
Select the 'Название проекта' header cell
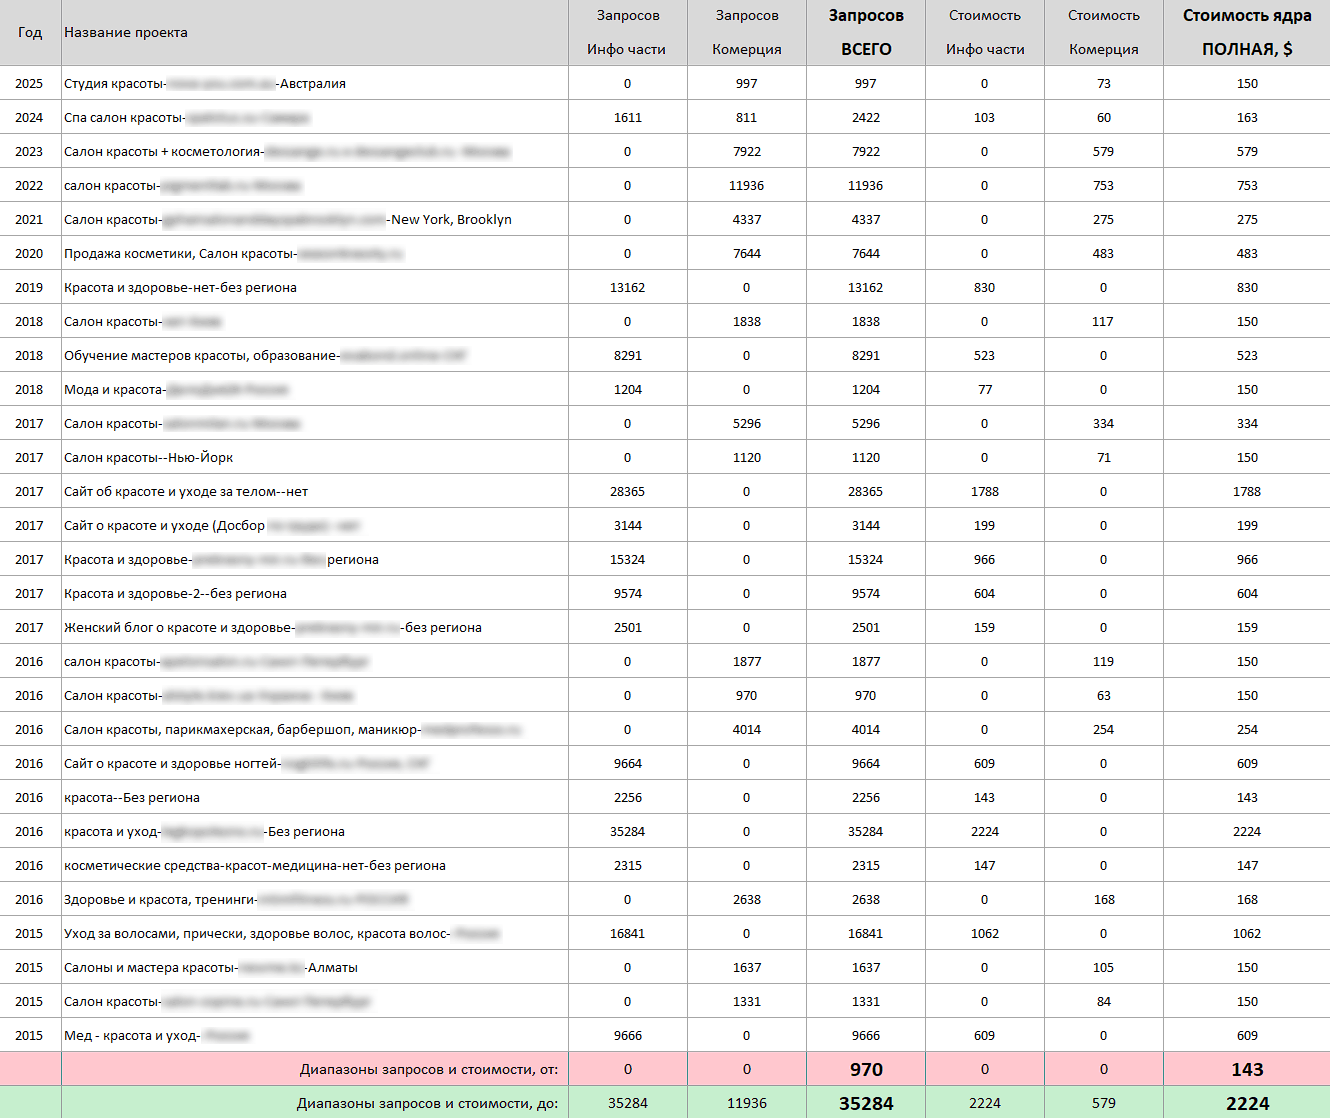(126, 33)
